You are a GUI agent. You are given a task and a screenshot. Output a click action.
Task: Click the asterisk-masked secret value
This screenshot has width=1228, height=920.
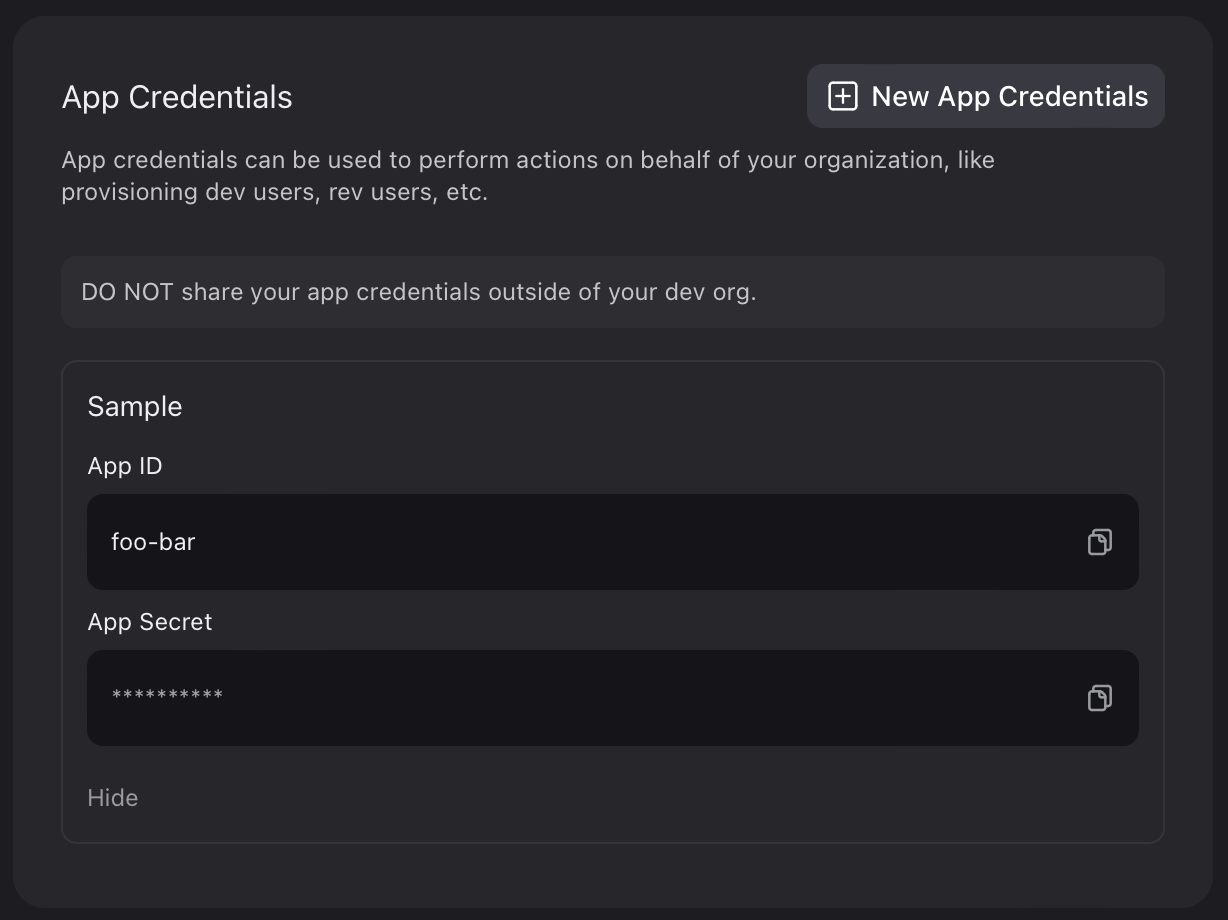tap(167, 696)
